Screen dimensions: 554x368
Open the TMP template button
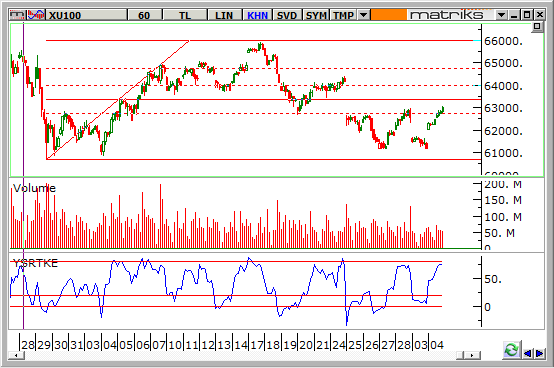click(x=343, y=15)
